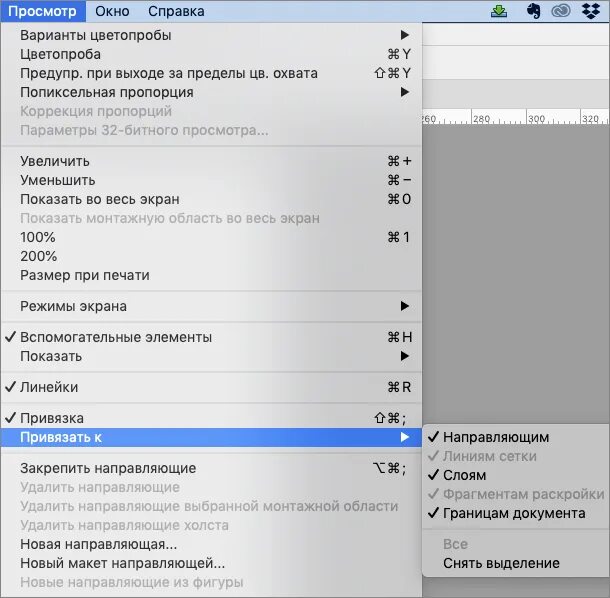610x598 pixels.
Task: Set zoom to 100%
Action: (x=212, y=237)
